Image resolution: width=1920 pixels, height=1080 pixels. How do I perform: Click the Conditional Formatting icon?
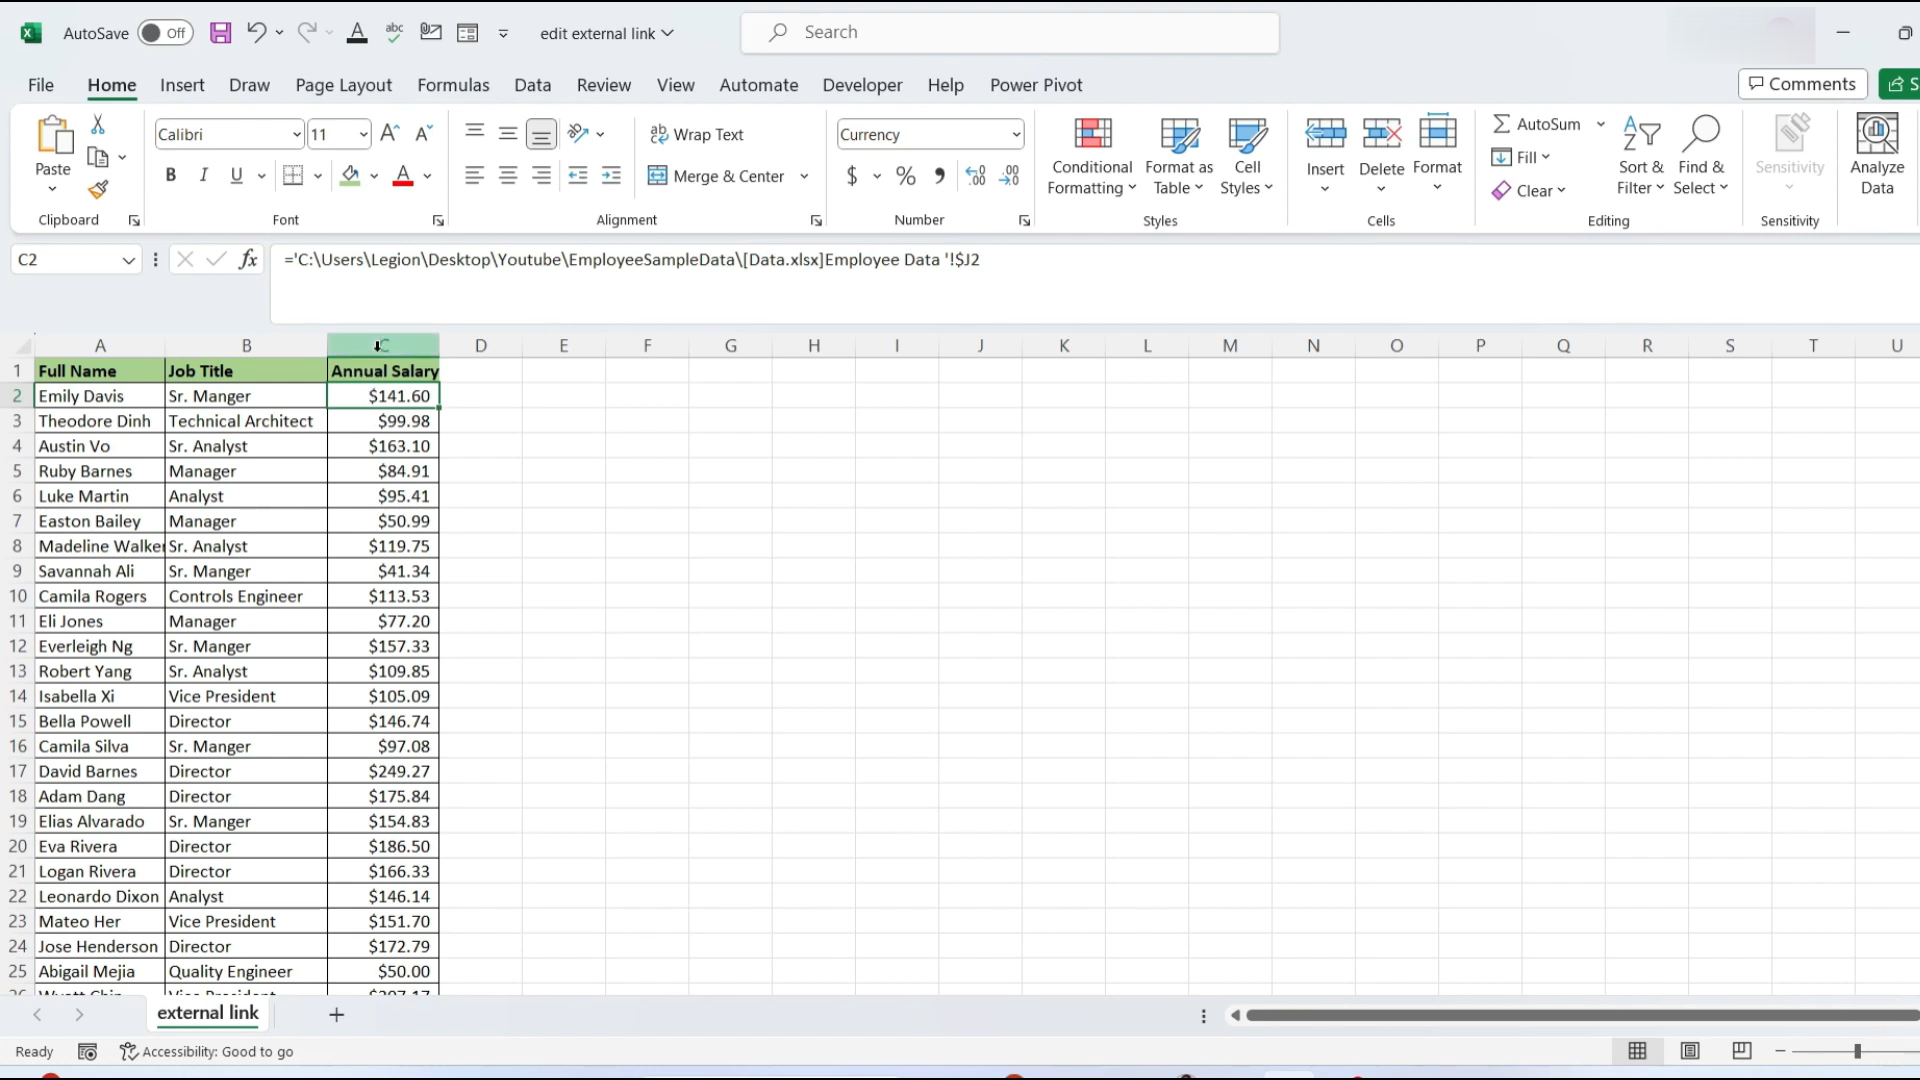tap(1092, 135)
